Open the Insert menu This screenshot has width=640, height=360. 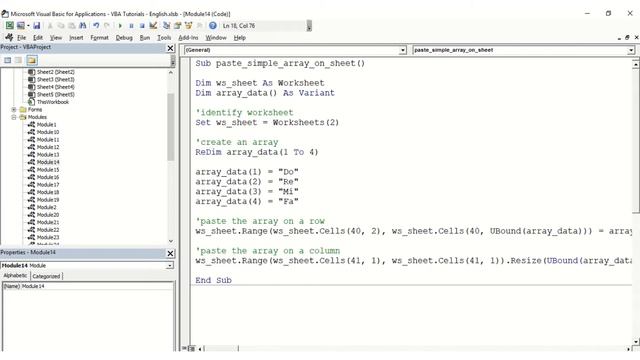(76, 38)
